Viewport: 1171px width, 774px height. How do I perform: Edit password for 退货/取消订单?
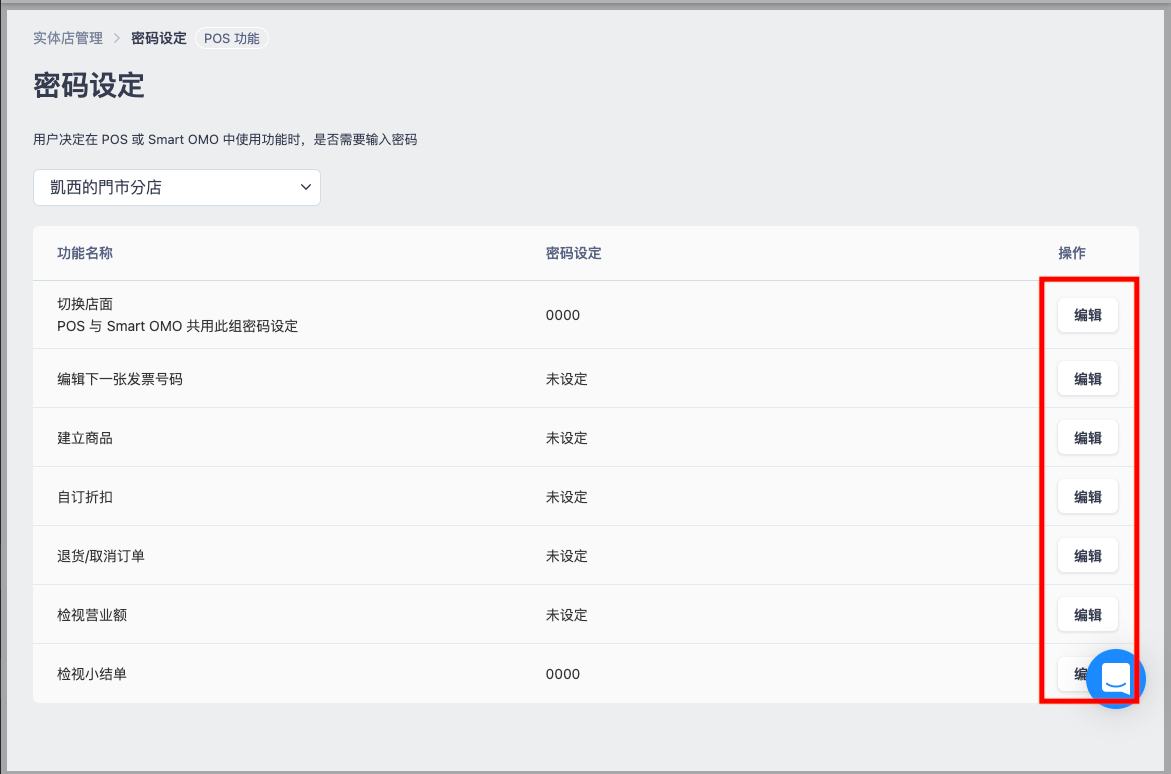(x=1087, y=556)
